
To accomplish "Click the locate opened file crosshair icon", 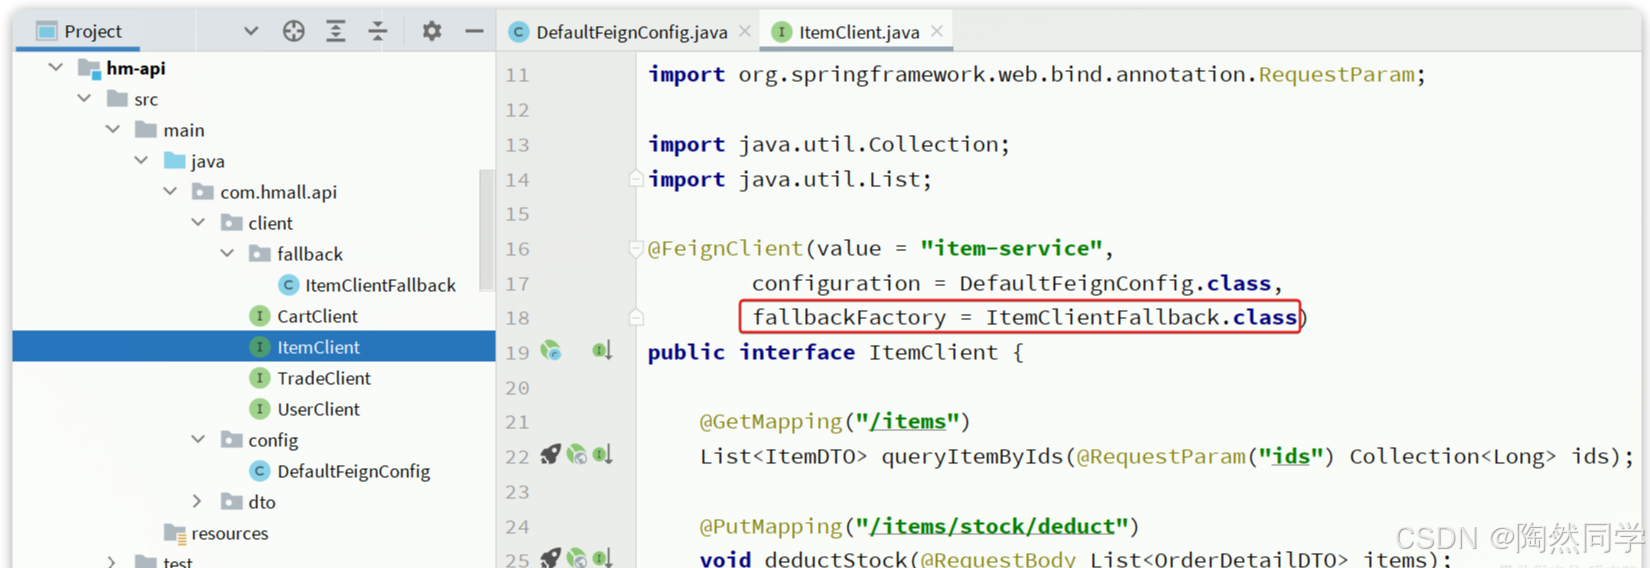I will pos(293,31).
